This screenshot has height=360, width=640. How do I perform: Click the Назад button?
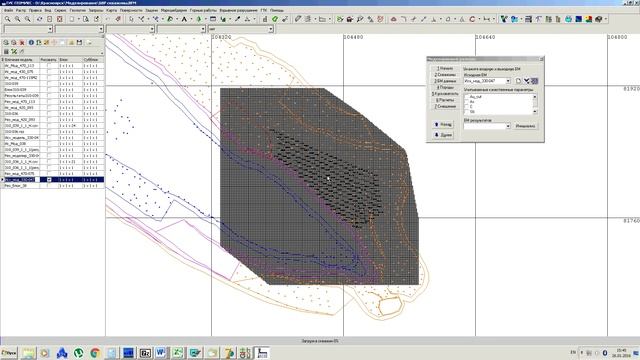click(443, 124)
